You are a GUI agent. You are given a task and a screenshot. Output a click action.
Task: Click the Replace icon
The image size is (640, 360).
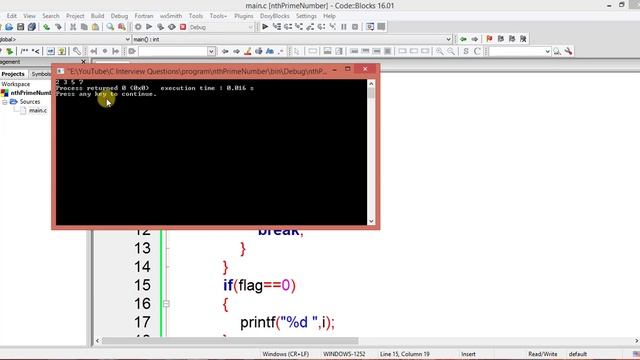click(x=122, y=27)
